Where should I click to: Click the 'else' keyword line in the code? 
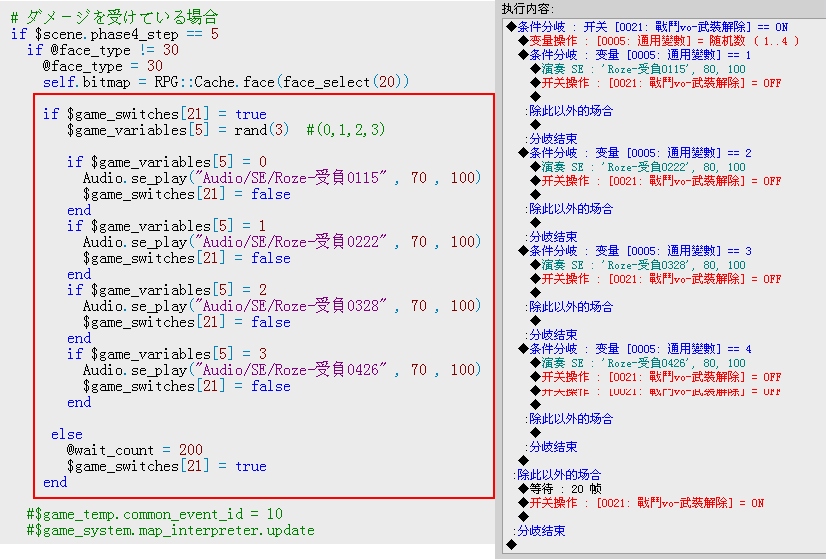click(66, 435)
